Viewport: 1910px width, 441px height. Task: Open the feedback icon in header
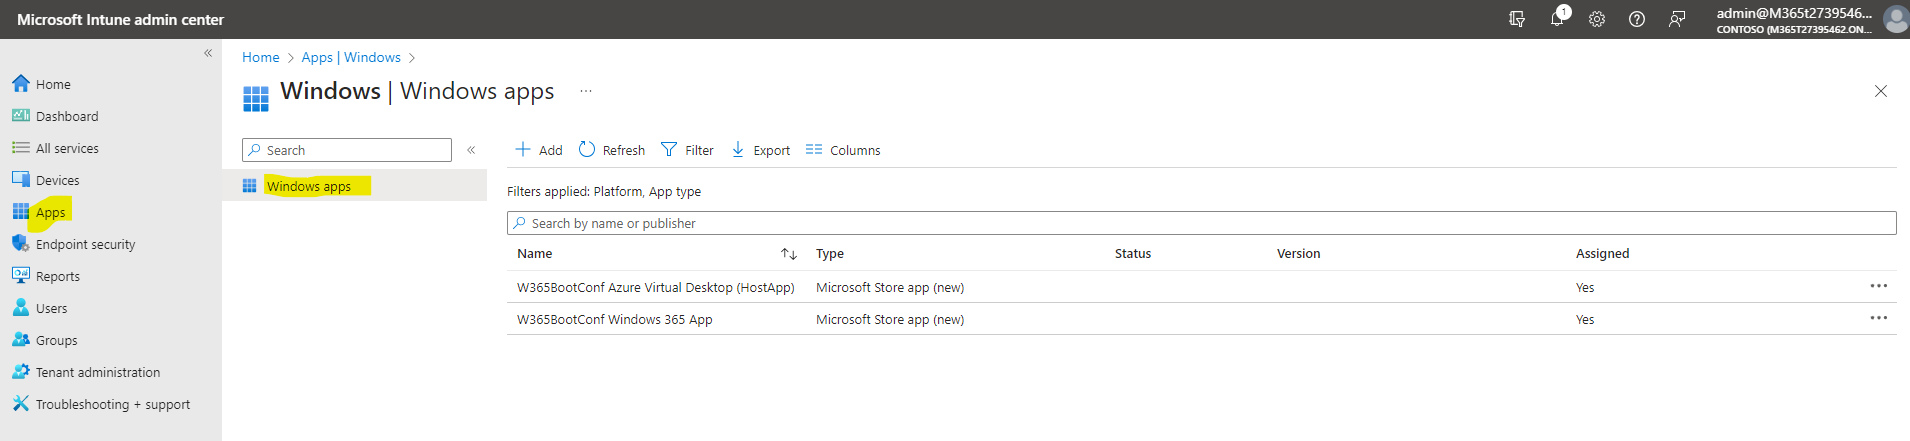point(1677,19)
